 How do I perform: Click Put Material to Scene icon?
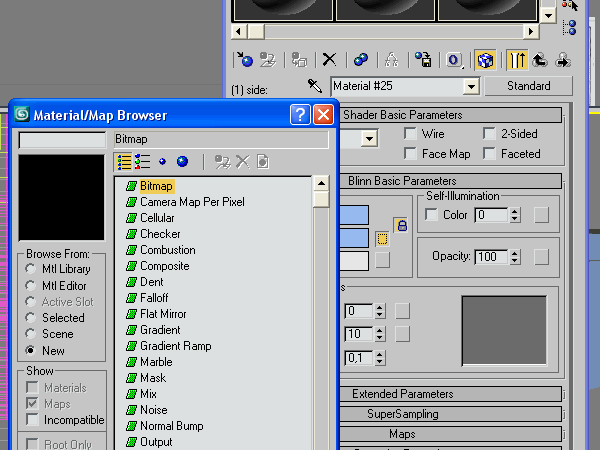[x=267, y=60]
